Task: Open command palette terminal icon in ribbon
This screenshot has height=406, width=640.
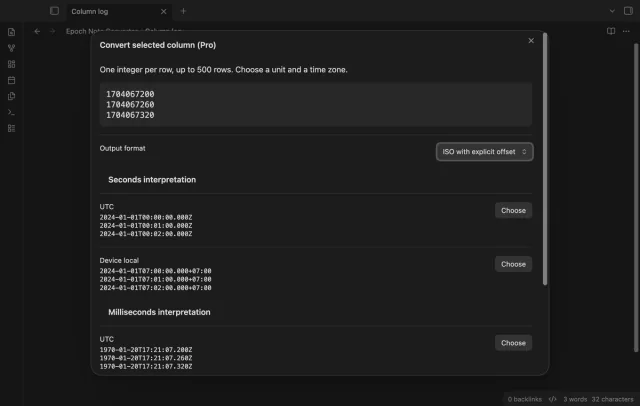Action: click(x=11, y=112)
